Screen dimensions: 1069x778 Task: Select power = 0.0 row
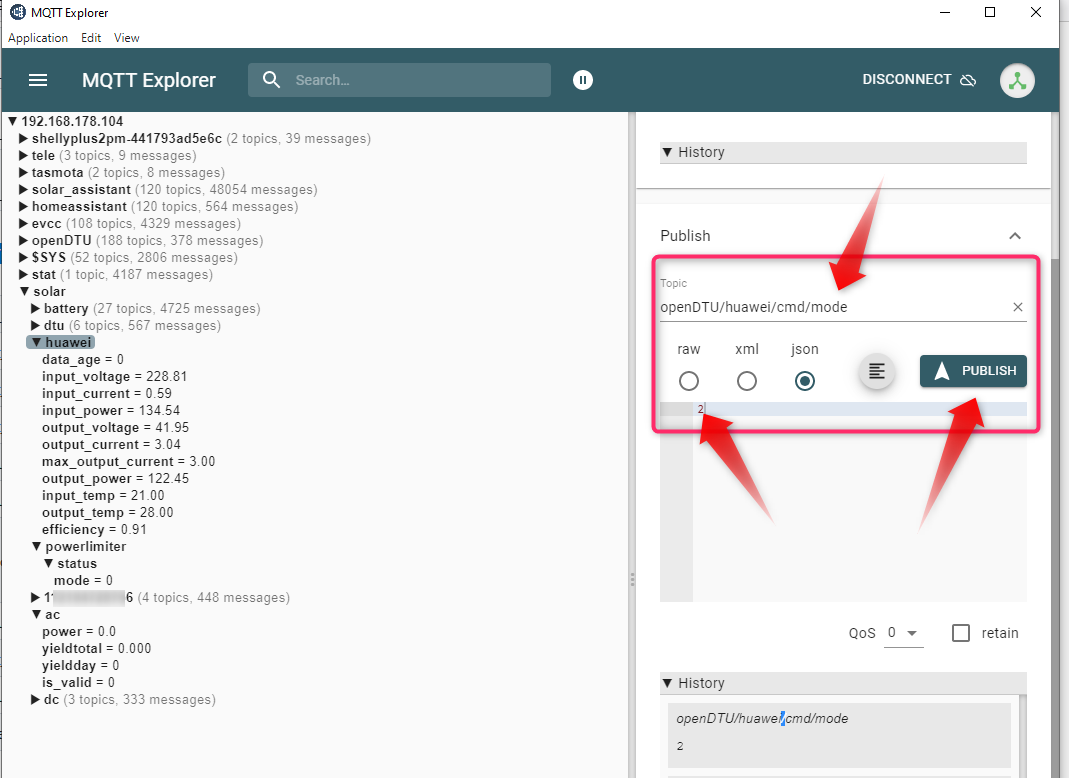tap(78, 632)
